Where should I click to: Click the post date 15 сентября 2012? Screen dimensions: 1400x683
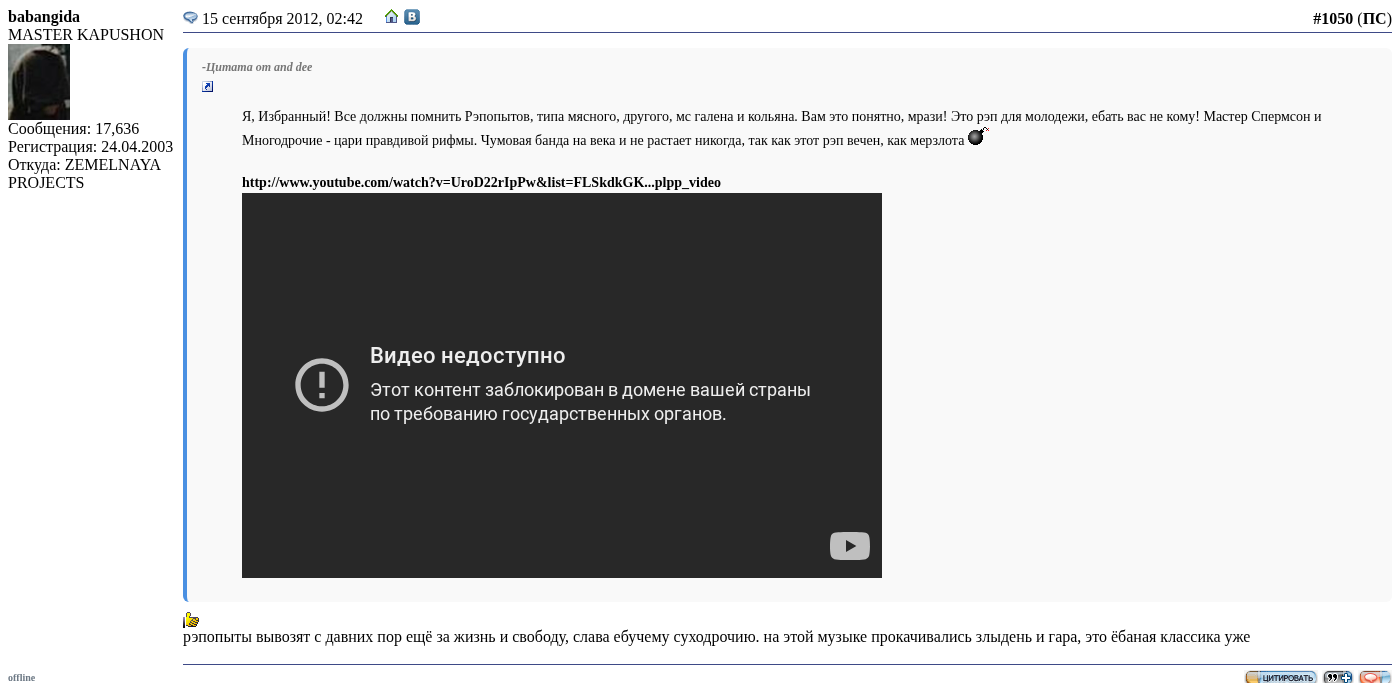pyautogui.click(x=282, y=19)
